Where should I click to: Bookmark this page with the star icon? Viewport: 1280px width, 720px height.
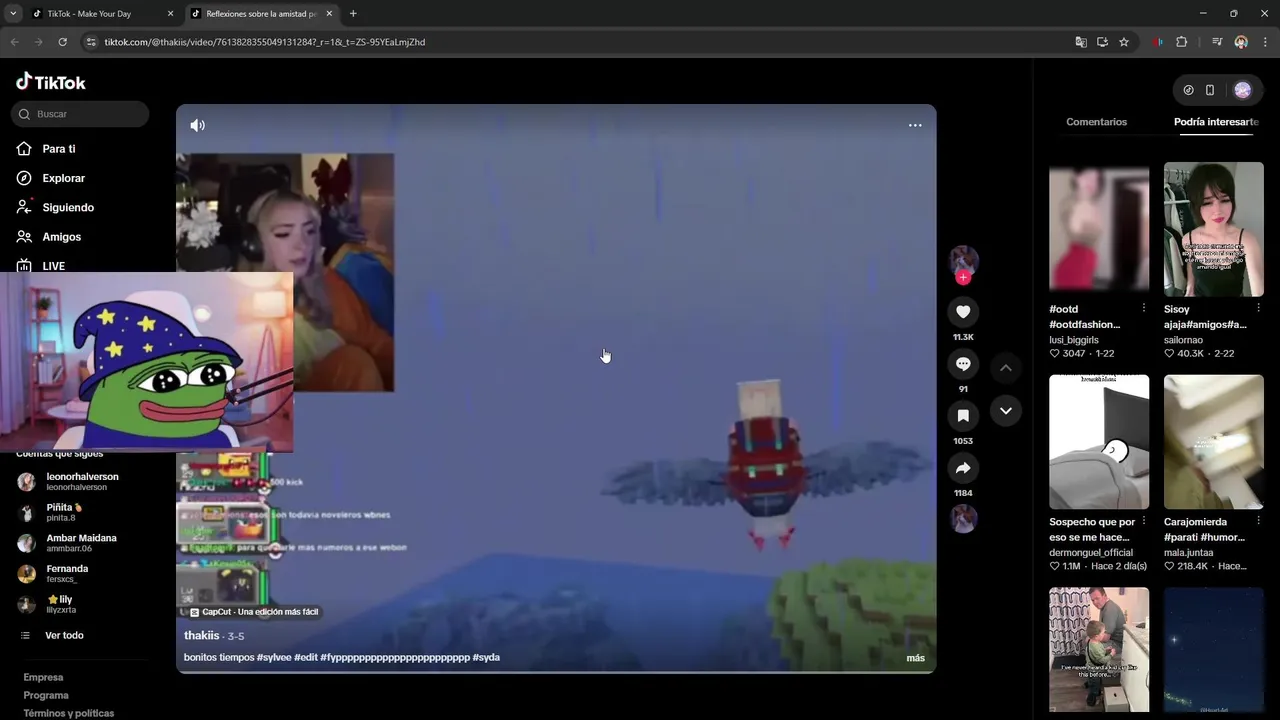coord(1124,42)
